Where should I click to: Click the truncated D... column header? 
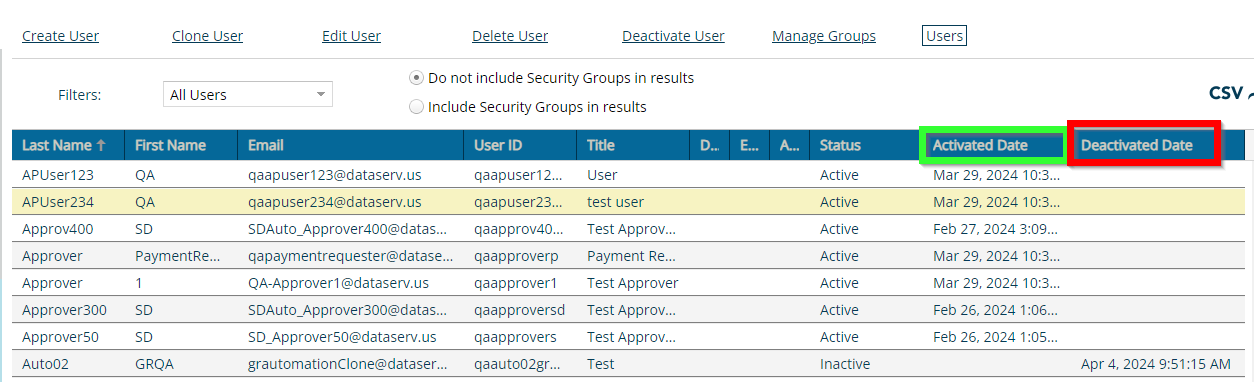(710, 145)
